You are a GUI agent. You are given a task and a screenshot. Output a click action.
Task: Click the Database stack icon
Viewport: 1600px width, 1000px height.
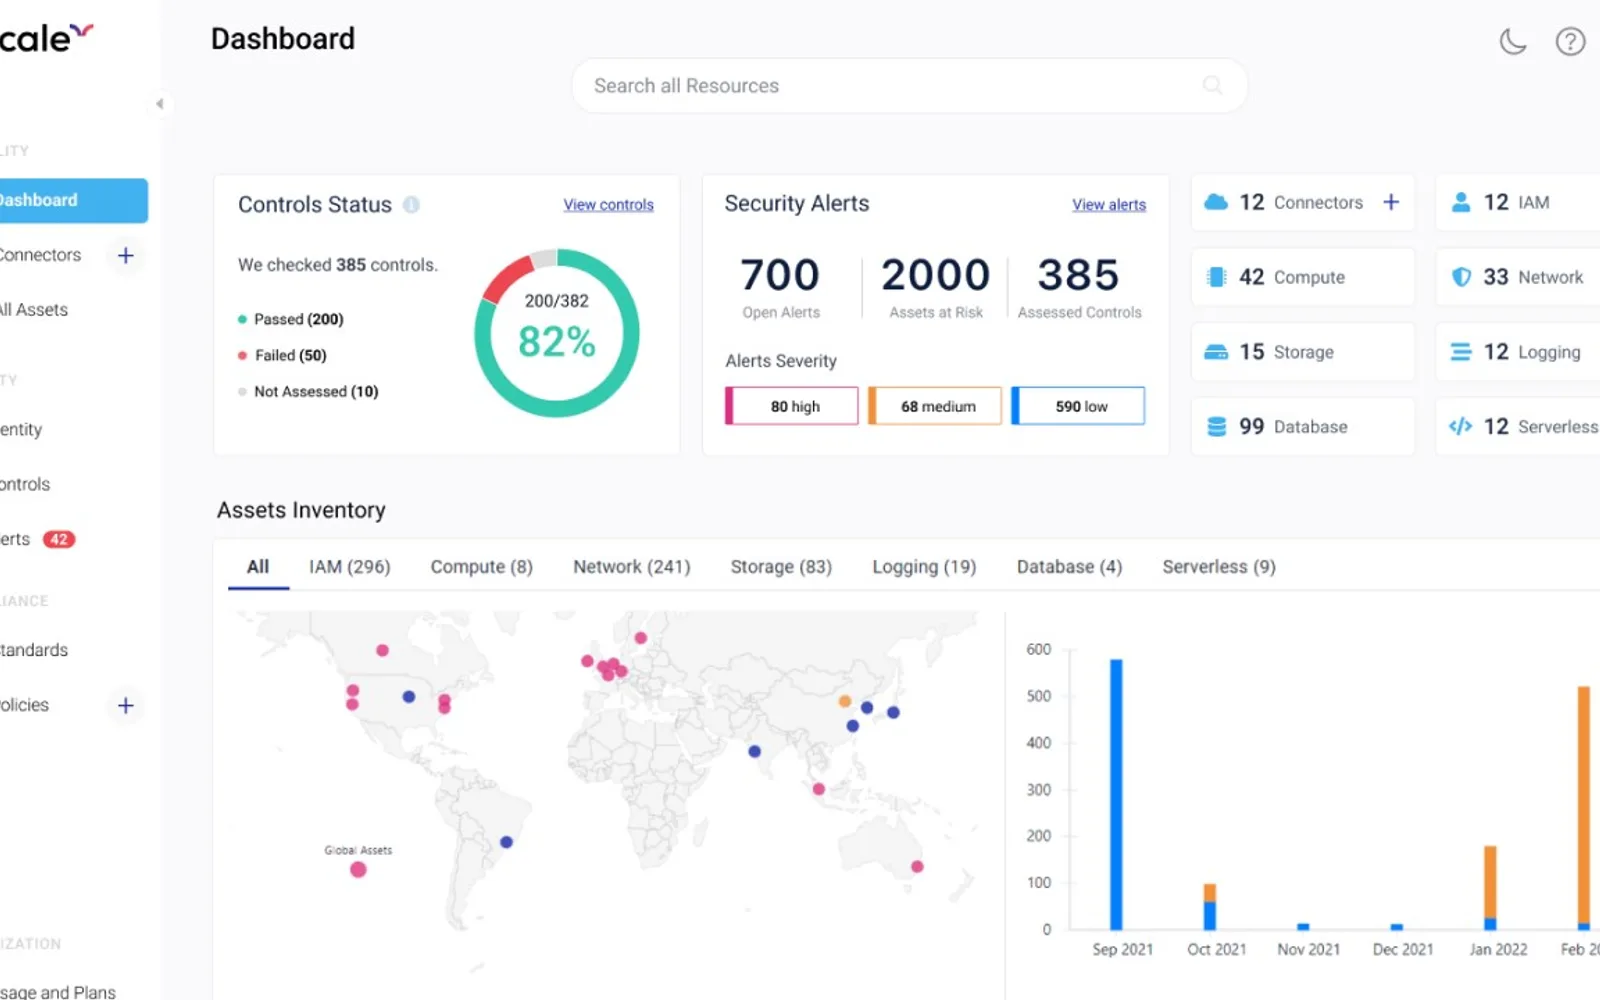[1216, 427]
